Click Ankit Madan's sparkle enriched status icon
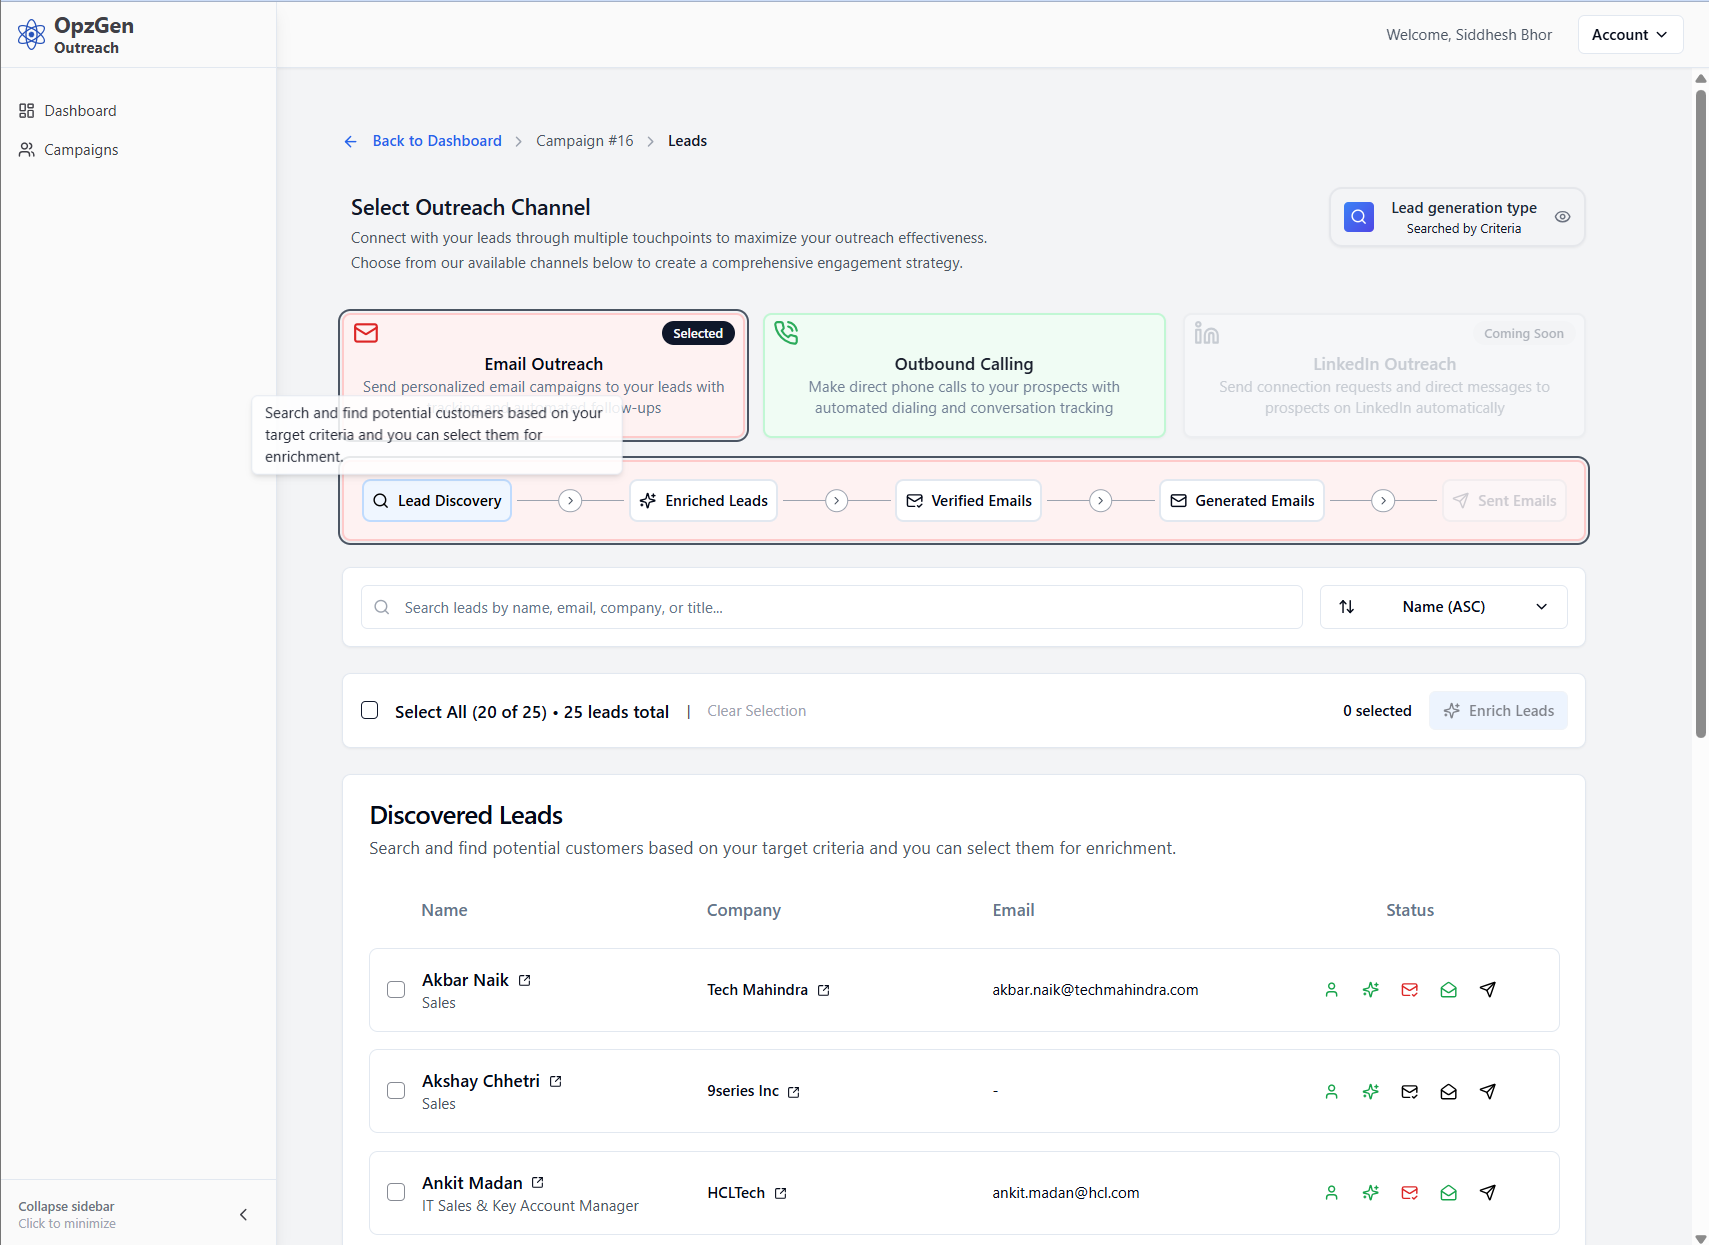This screenshot has width=1709, height=1245. click(x=1371, y=1193)
